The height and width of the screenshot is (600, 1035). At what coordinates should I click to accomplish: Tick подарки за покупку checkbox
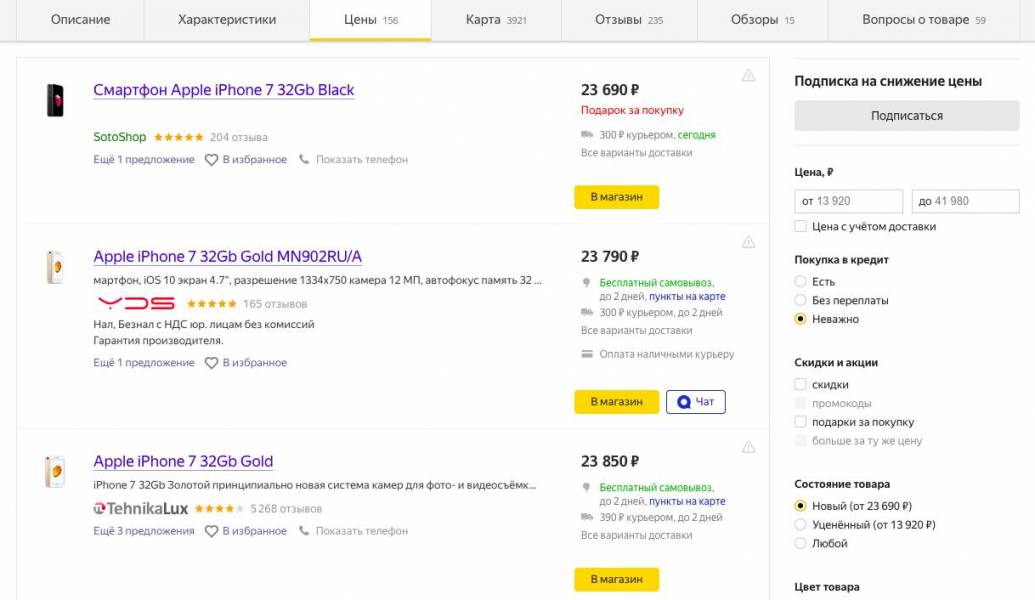[x=801, y=422]
